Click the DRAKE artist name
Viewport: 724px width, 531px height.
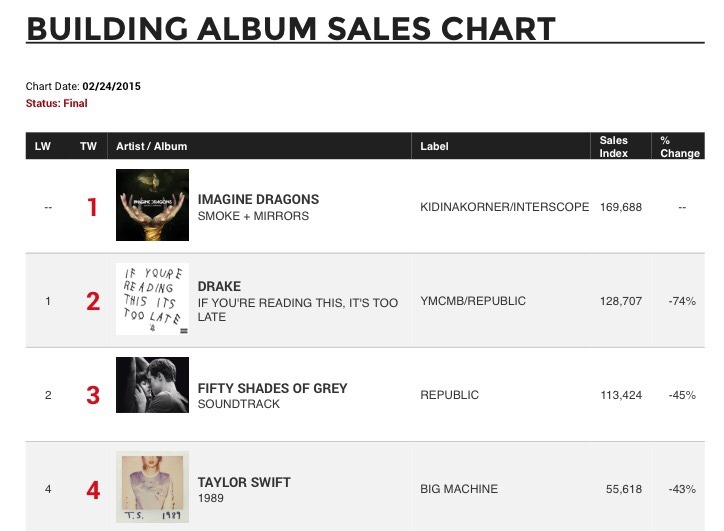click(x=219, y=286)
